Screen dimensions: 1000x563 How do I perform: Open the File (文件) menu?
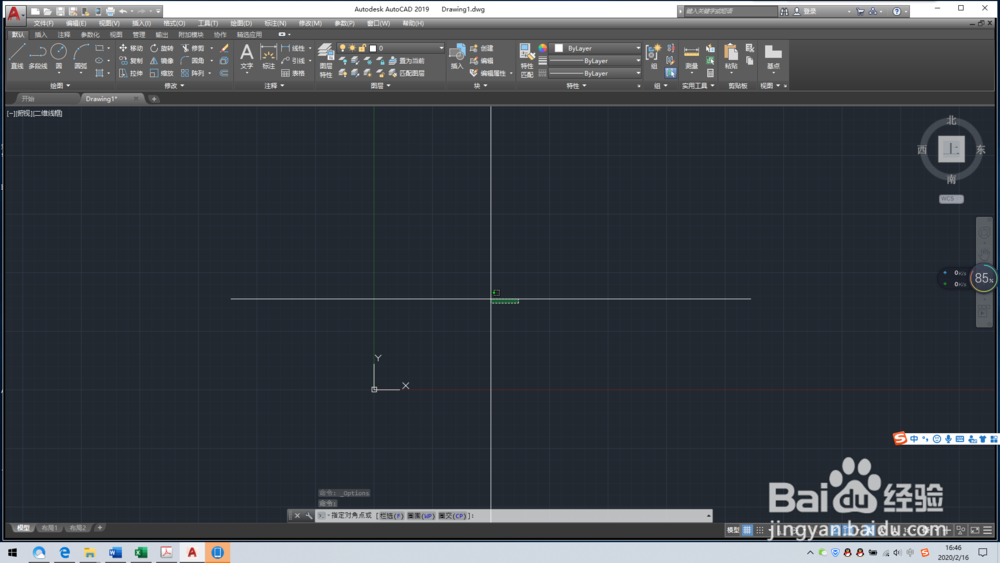point(43,24)
